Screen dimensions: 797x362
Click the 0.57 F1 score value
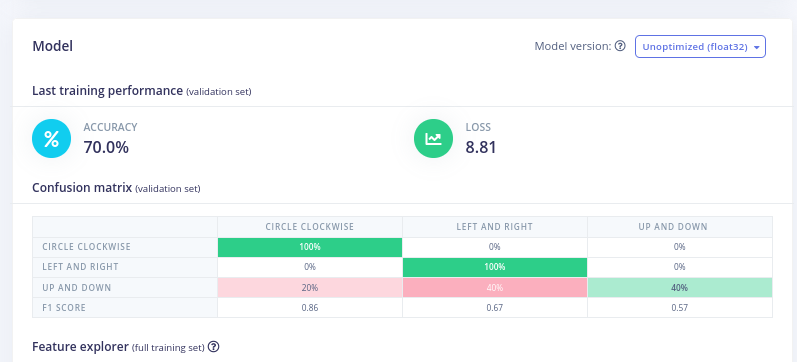[x=680, y=308]
